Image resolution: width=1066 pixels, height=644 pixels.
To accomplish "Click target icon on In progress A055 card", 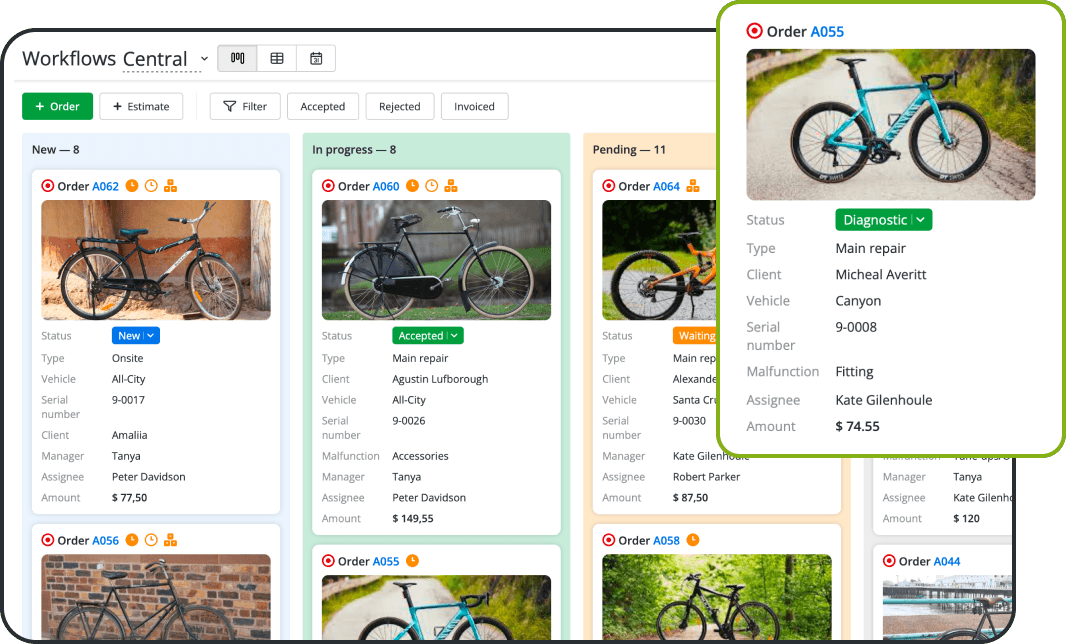I will 328,560.
